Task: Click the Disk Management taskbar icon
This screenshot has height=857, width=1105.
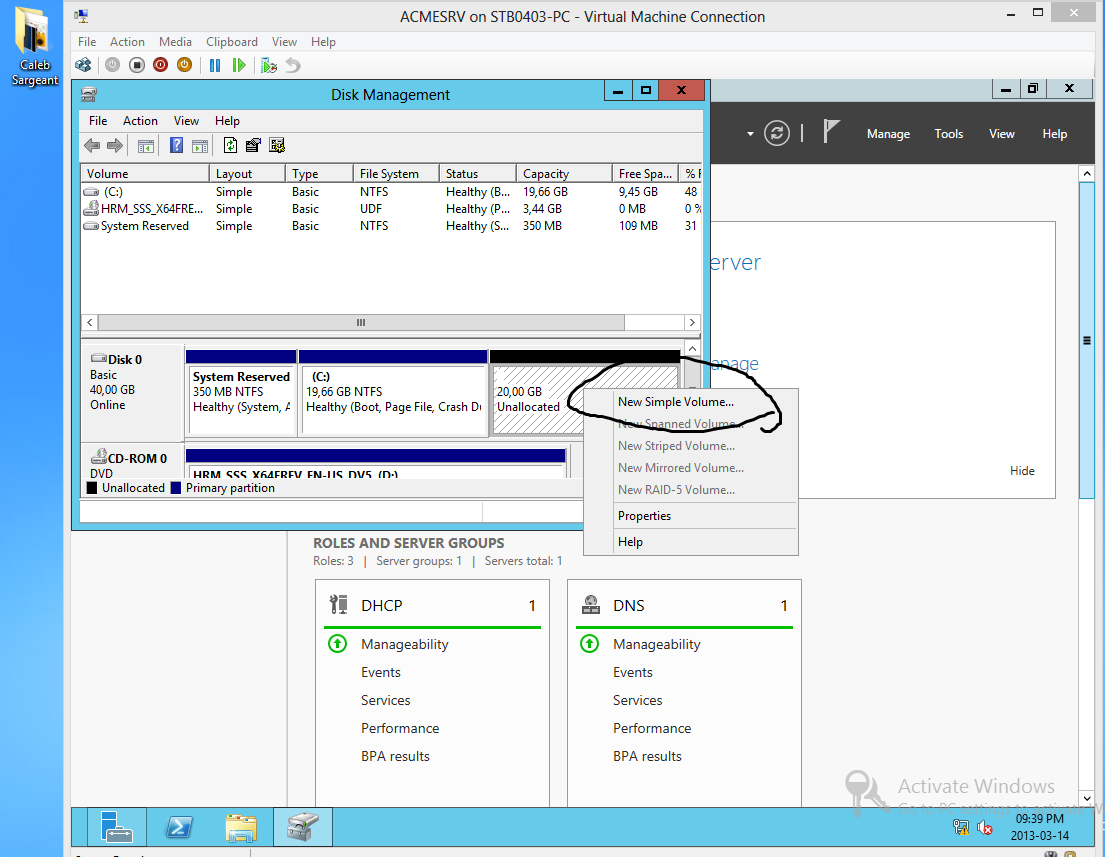Action: 303,827
